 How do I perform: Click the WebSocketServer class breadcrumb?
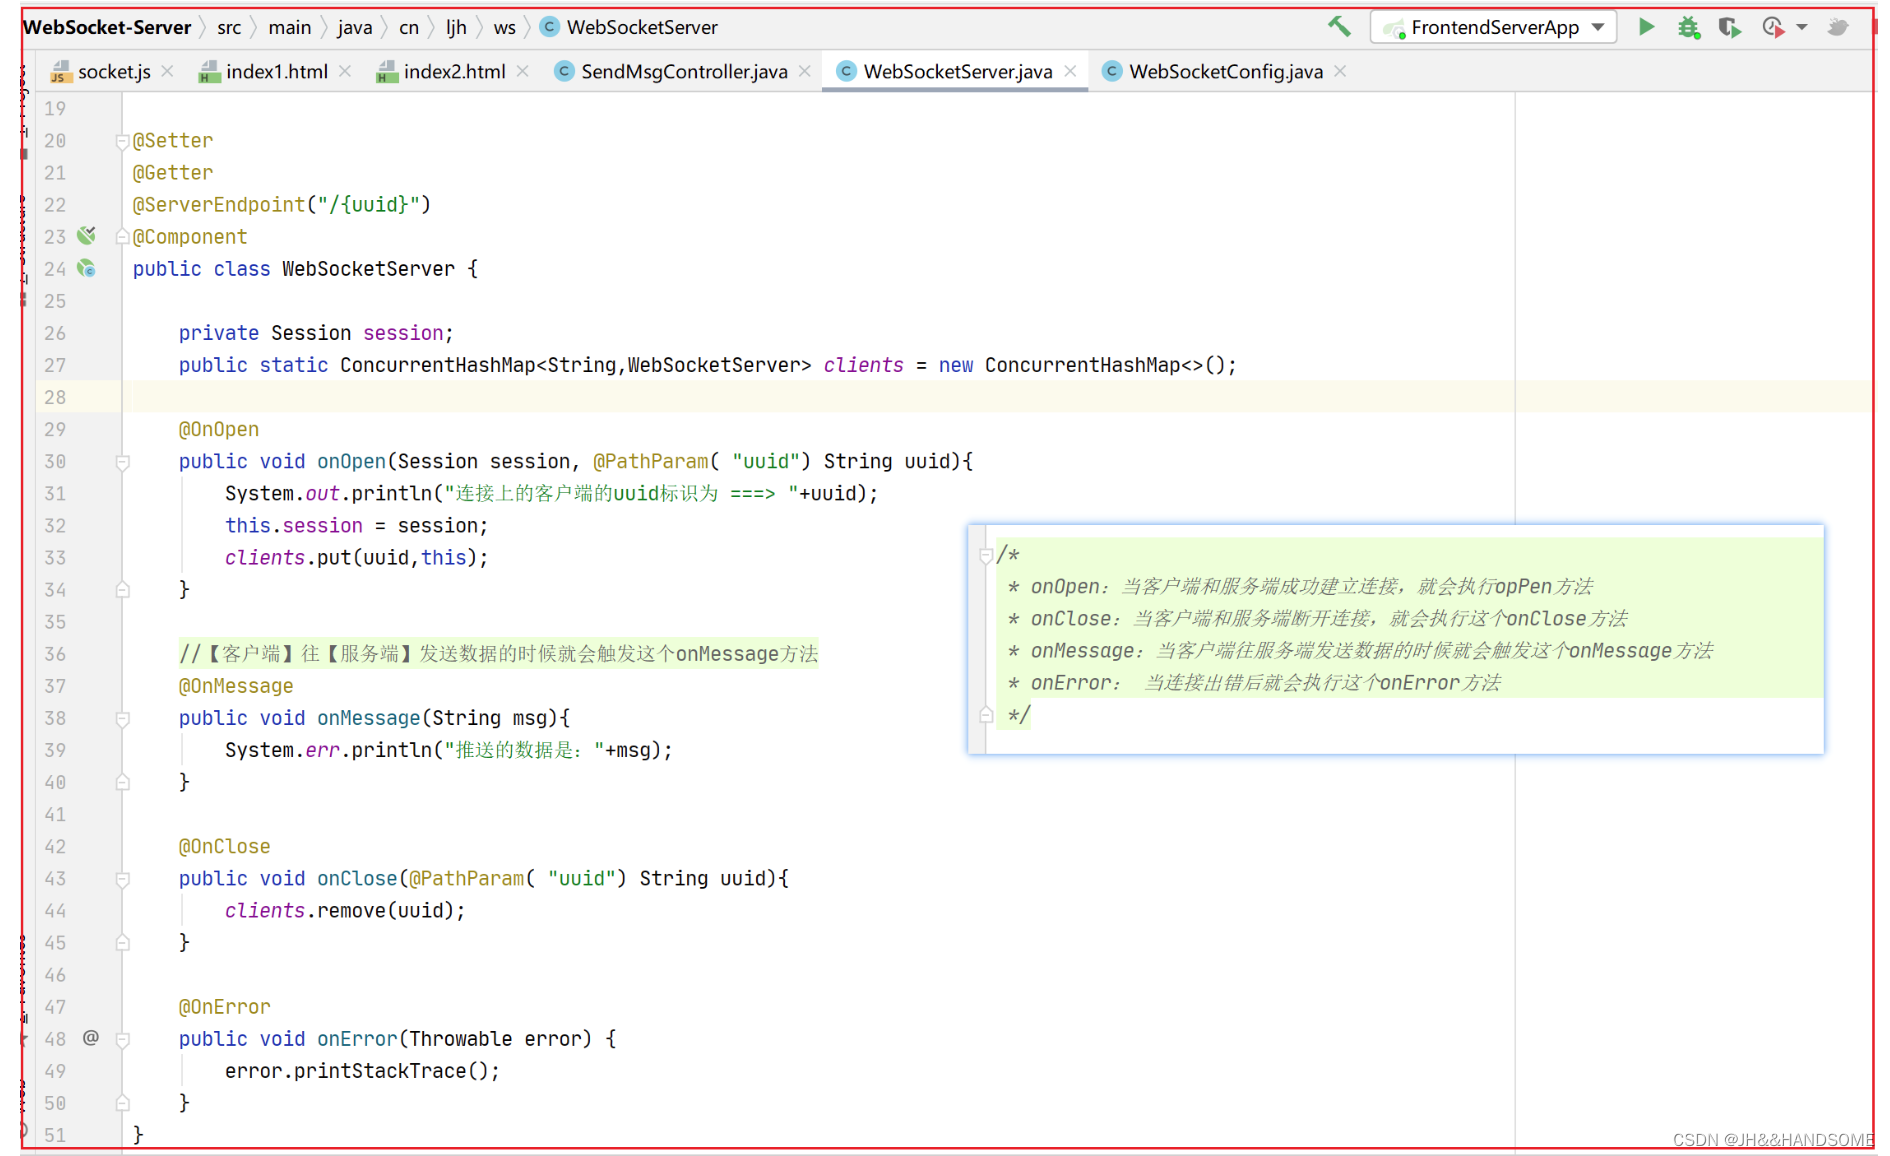[x=642, y=27]
